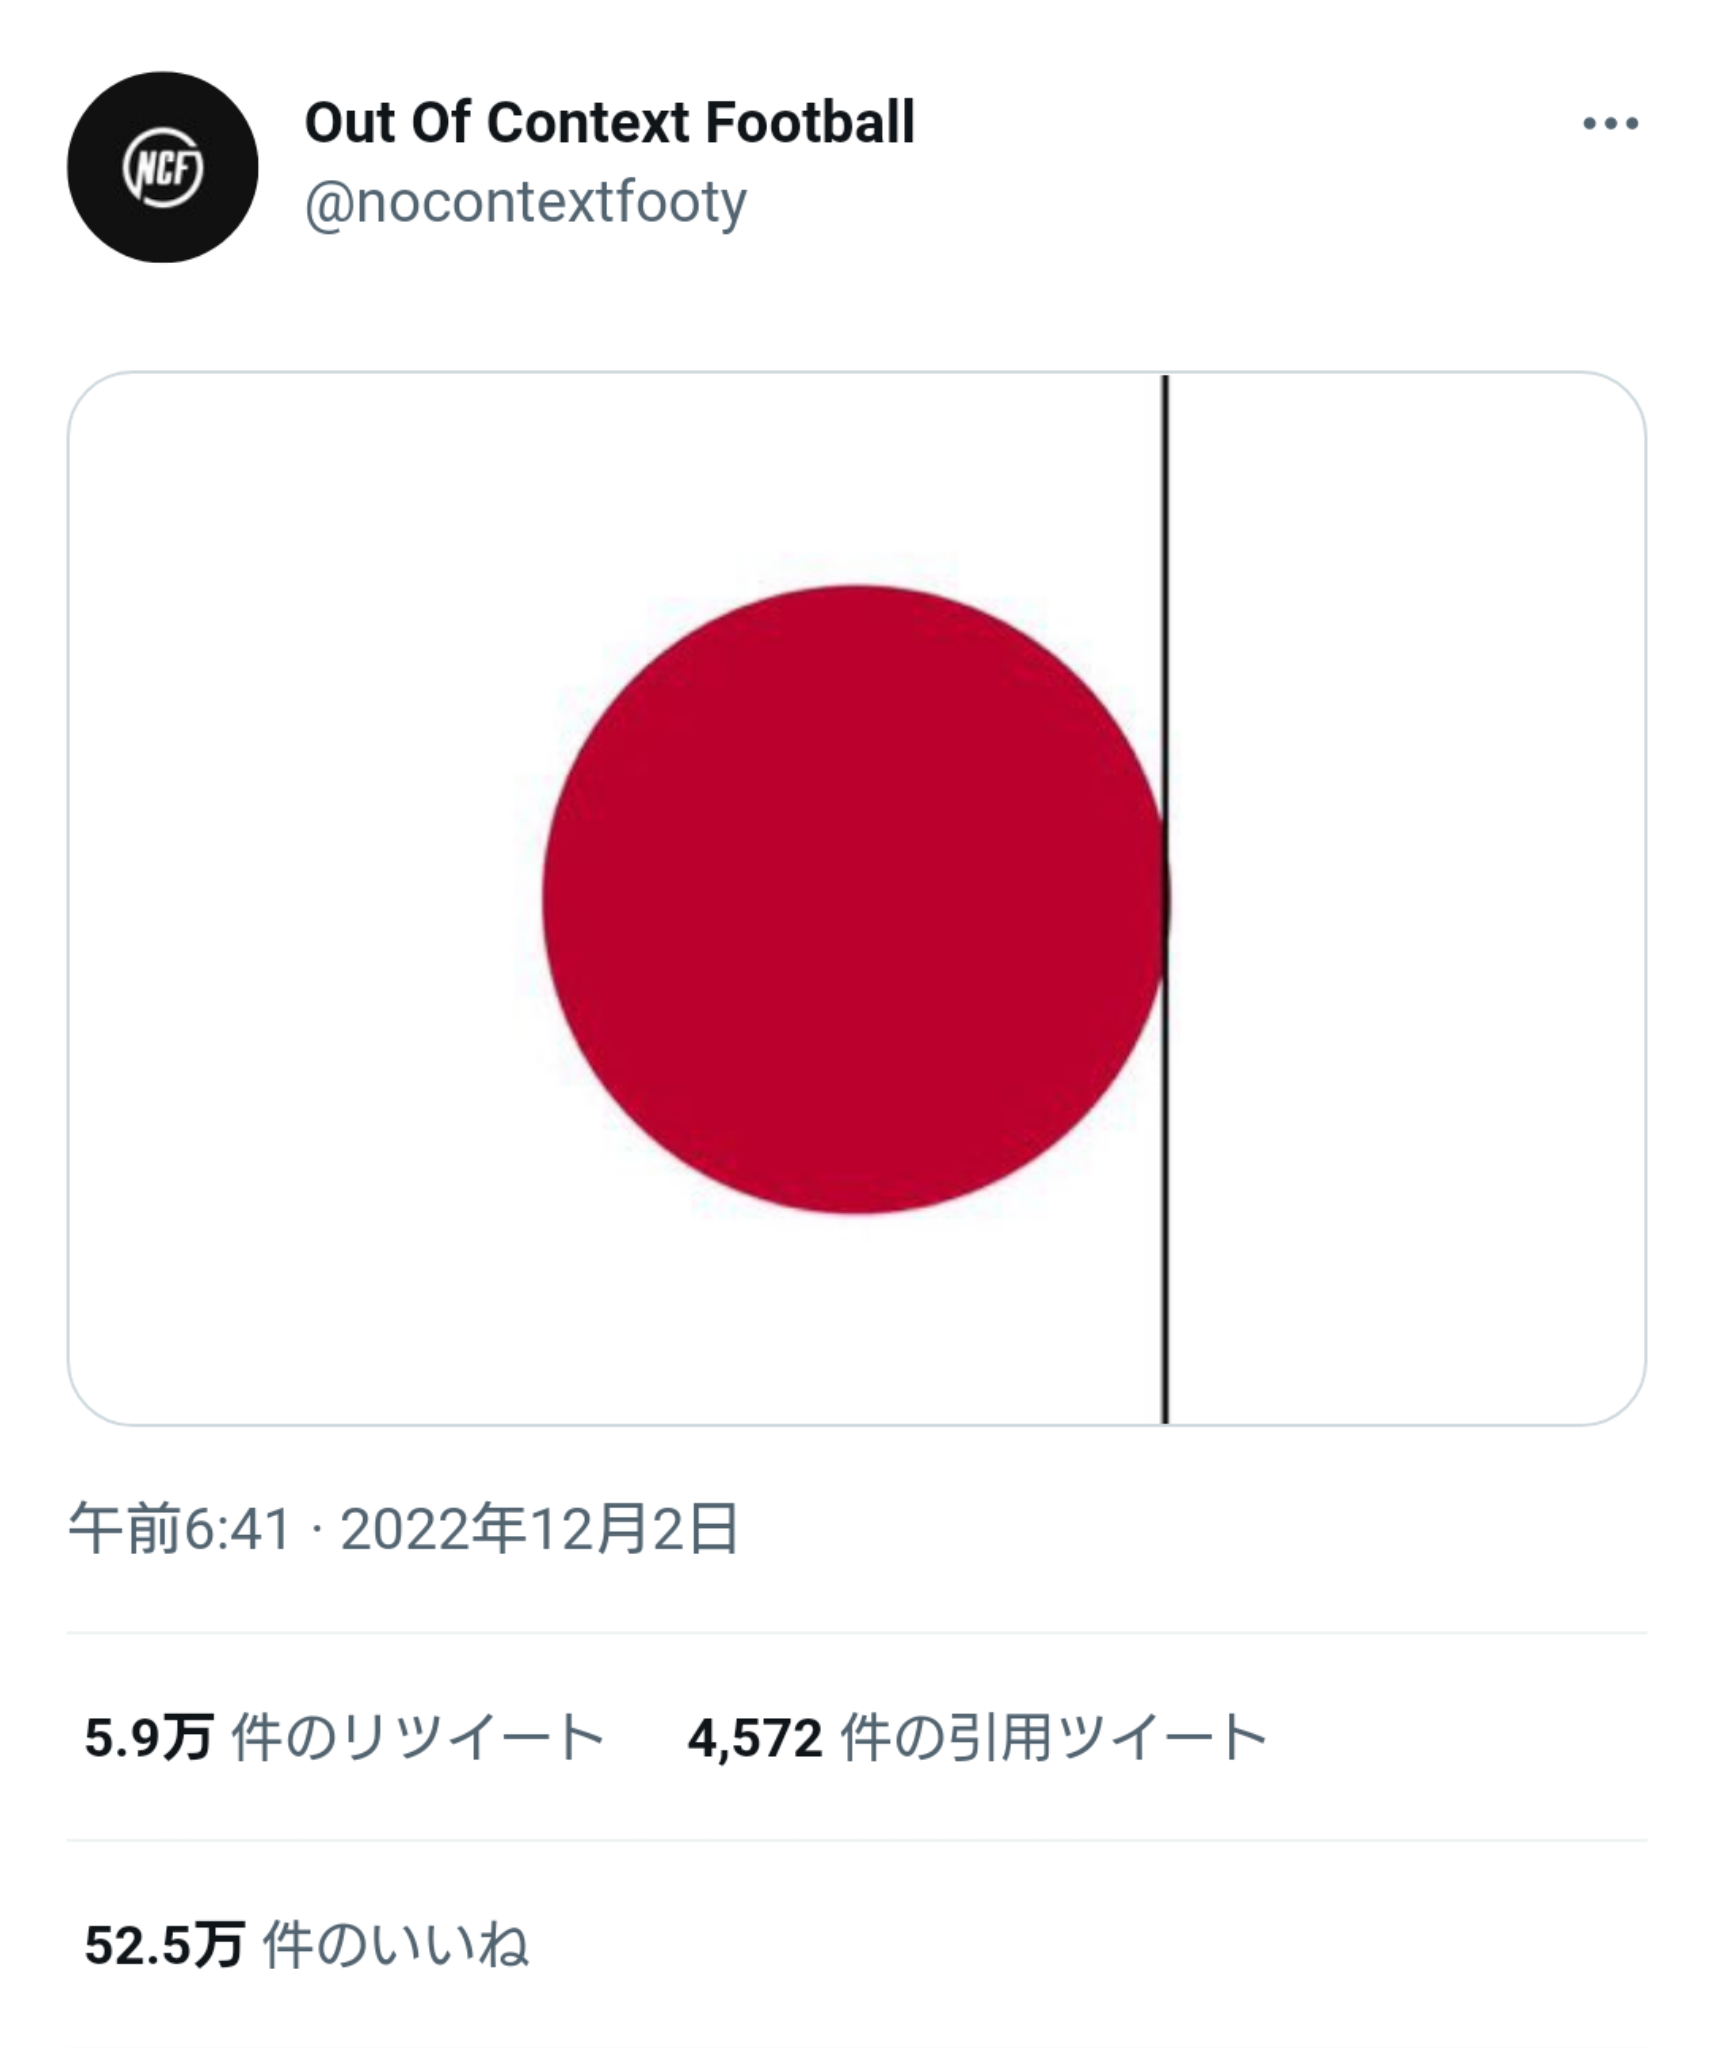
Task: Open the three-dot more options menu
Action: point(1610,124)
